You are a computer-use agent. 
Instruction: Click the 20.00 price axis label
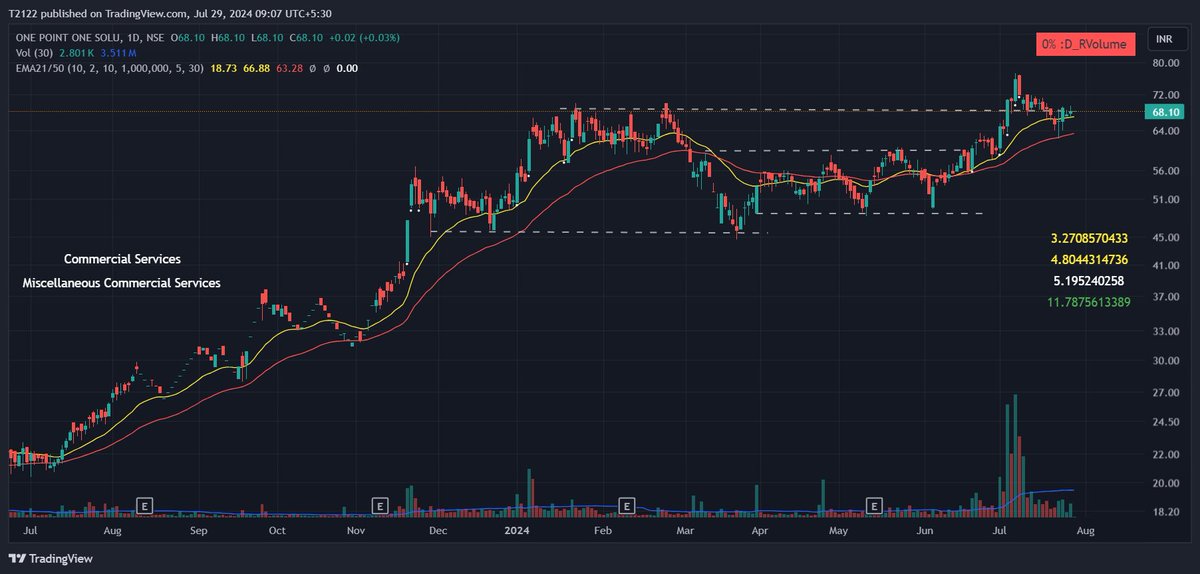[x=1166, y=484]
